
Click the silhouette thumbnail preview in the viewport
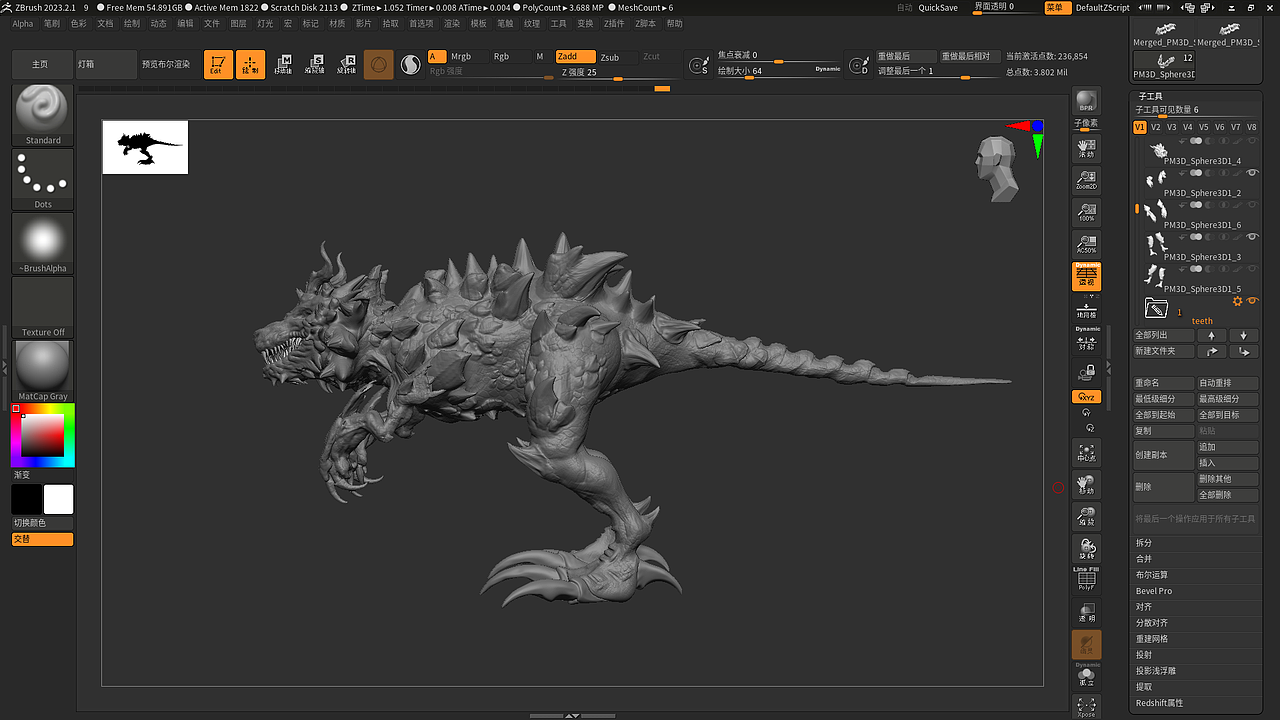click(146, 147)
